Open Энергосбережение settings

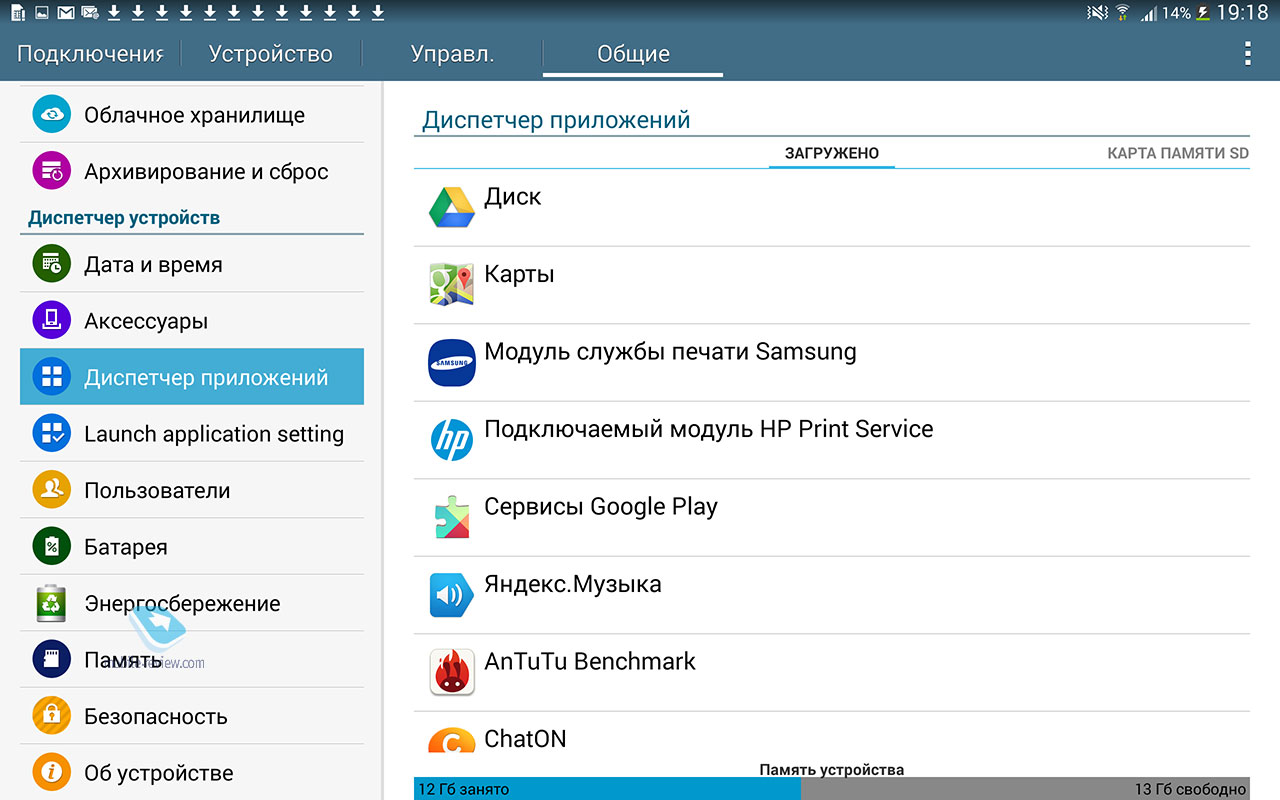[192, 603]
